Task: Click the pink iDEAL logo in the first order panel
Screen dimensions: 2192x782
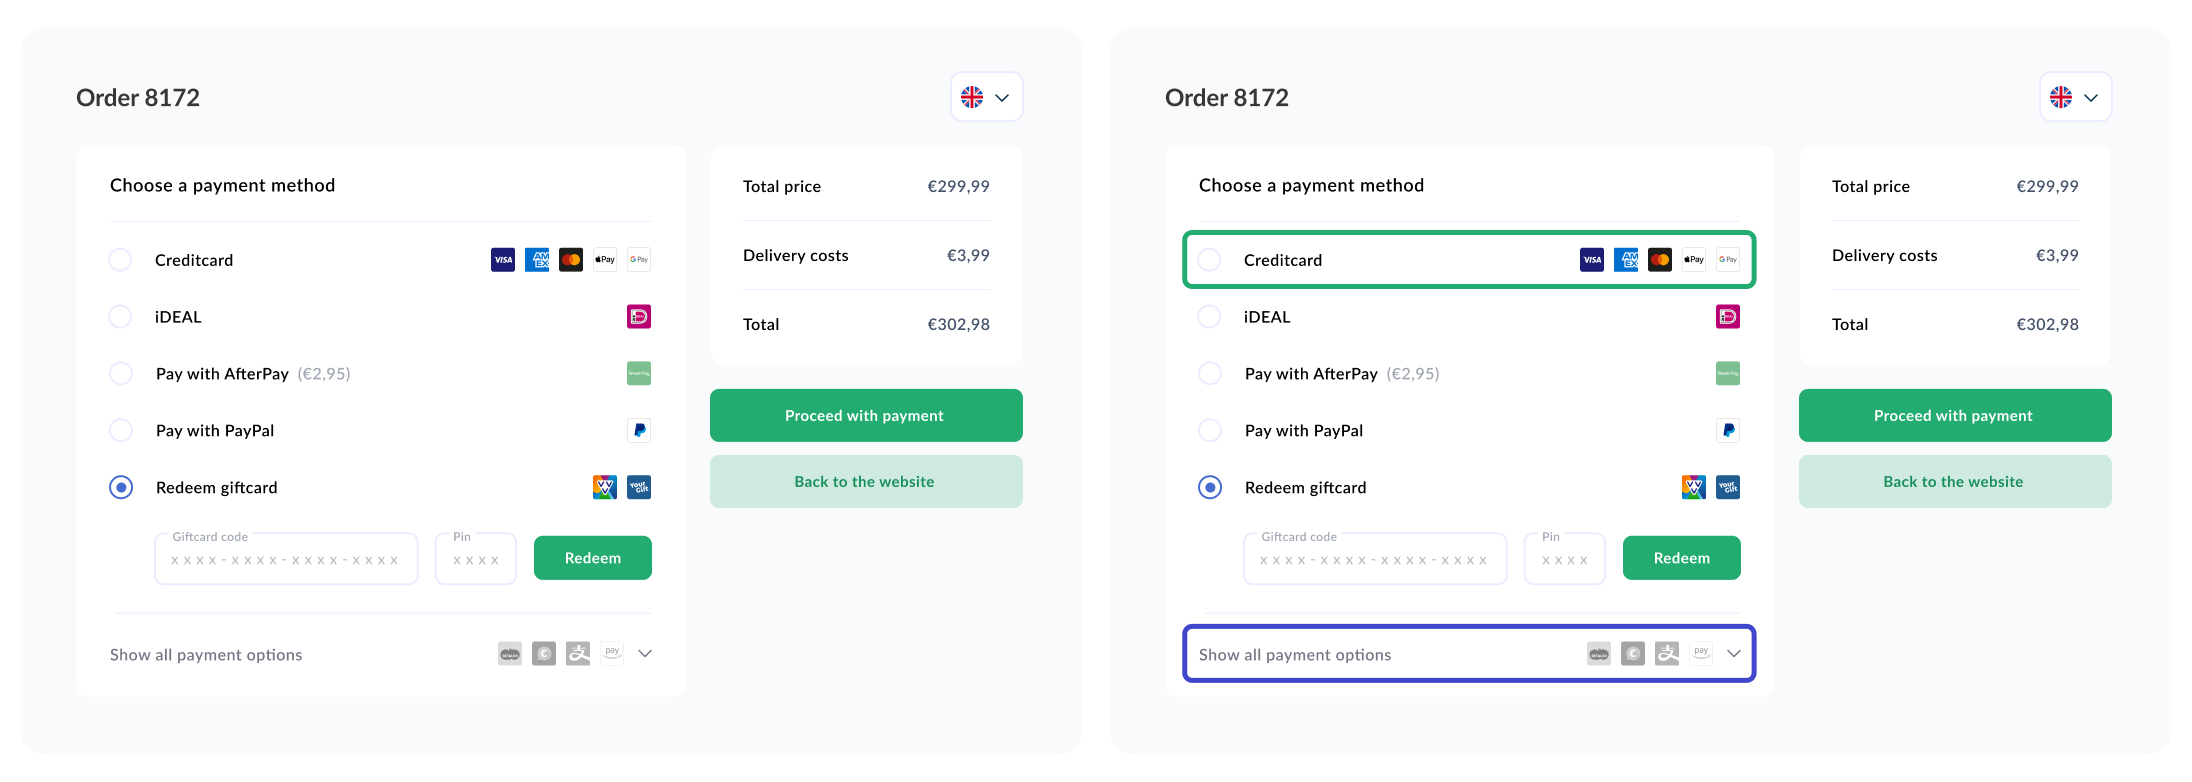Action: (x=639, y=317)
